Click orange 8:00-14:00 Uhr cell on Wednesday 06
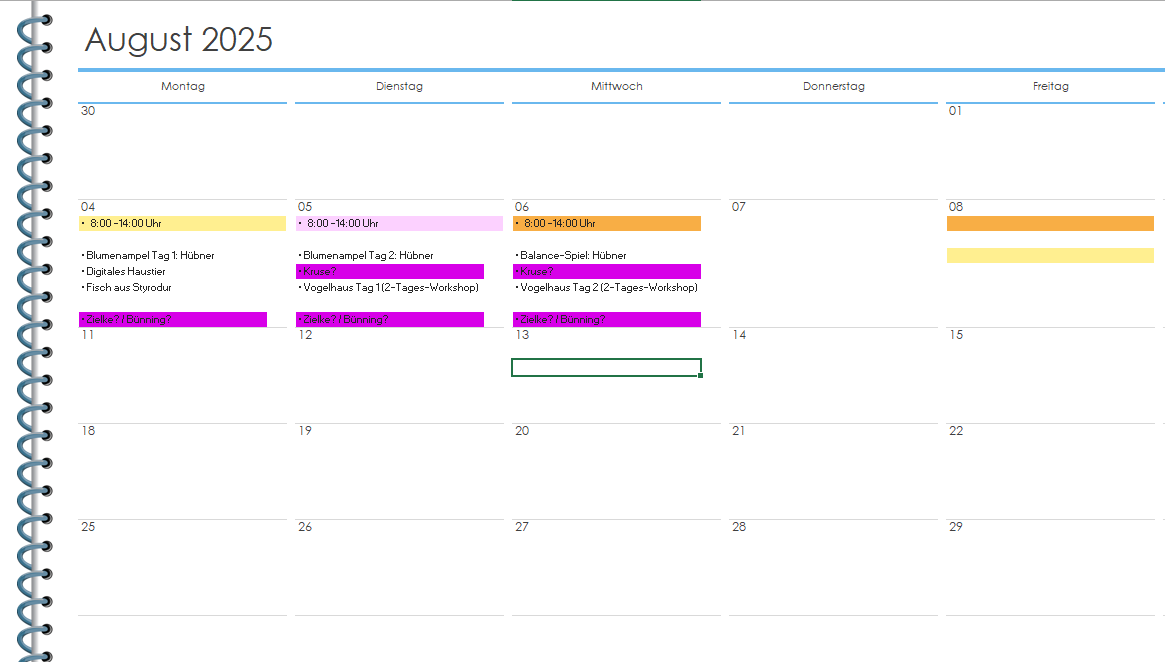 [x=607, y=224]
